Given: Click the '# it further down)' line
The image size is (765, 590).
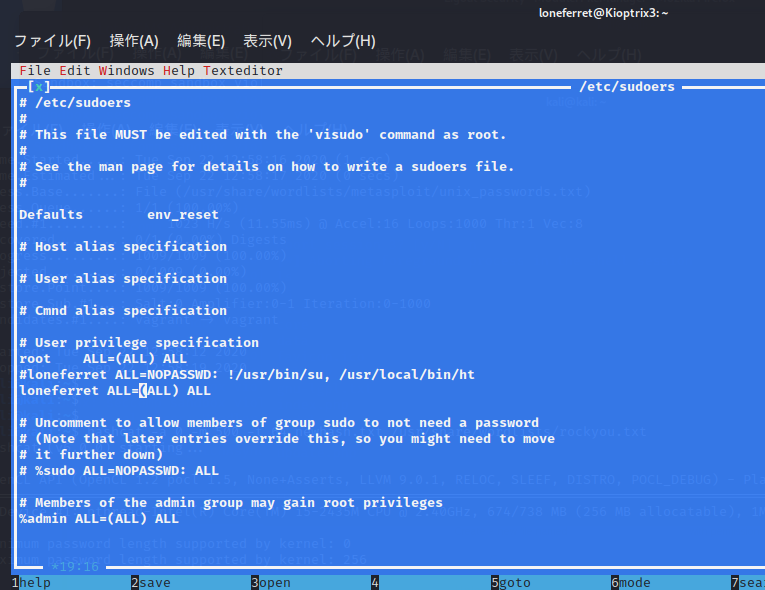Looking at the screenshot, I should pos(91,455).
